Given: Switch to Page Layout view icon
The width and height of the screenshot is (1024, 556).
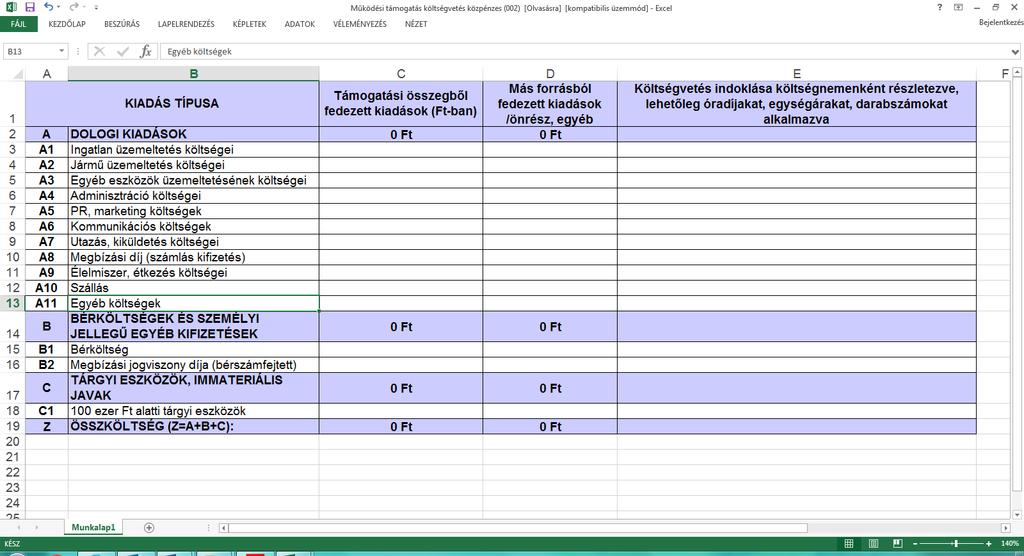Looking at the screenshot, I should (x=873, y=544).
